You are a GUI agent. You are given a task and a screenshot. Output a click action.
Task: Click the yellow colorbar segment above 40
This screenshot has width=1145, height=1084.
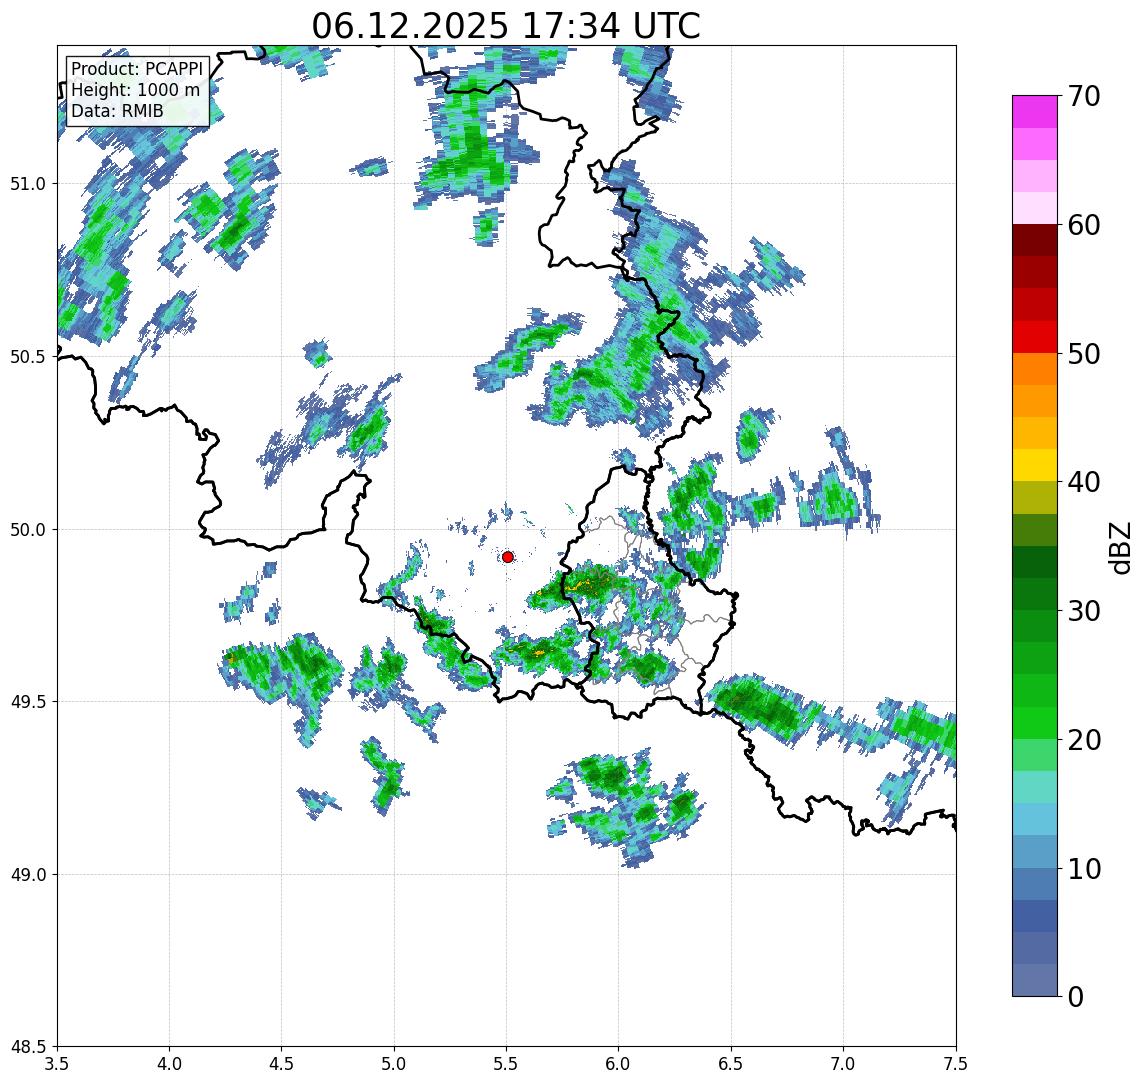[x=1035, y=465]
